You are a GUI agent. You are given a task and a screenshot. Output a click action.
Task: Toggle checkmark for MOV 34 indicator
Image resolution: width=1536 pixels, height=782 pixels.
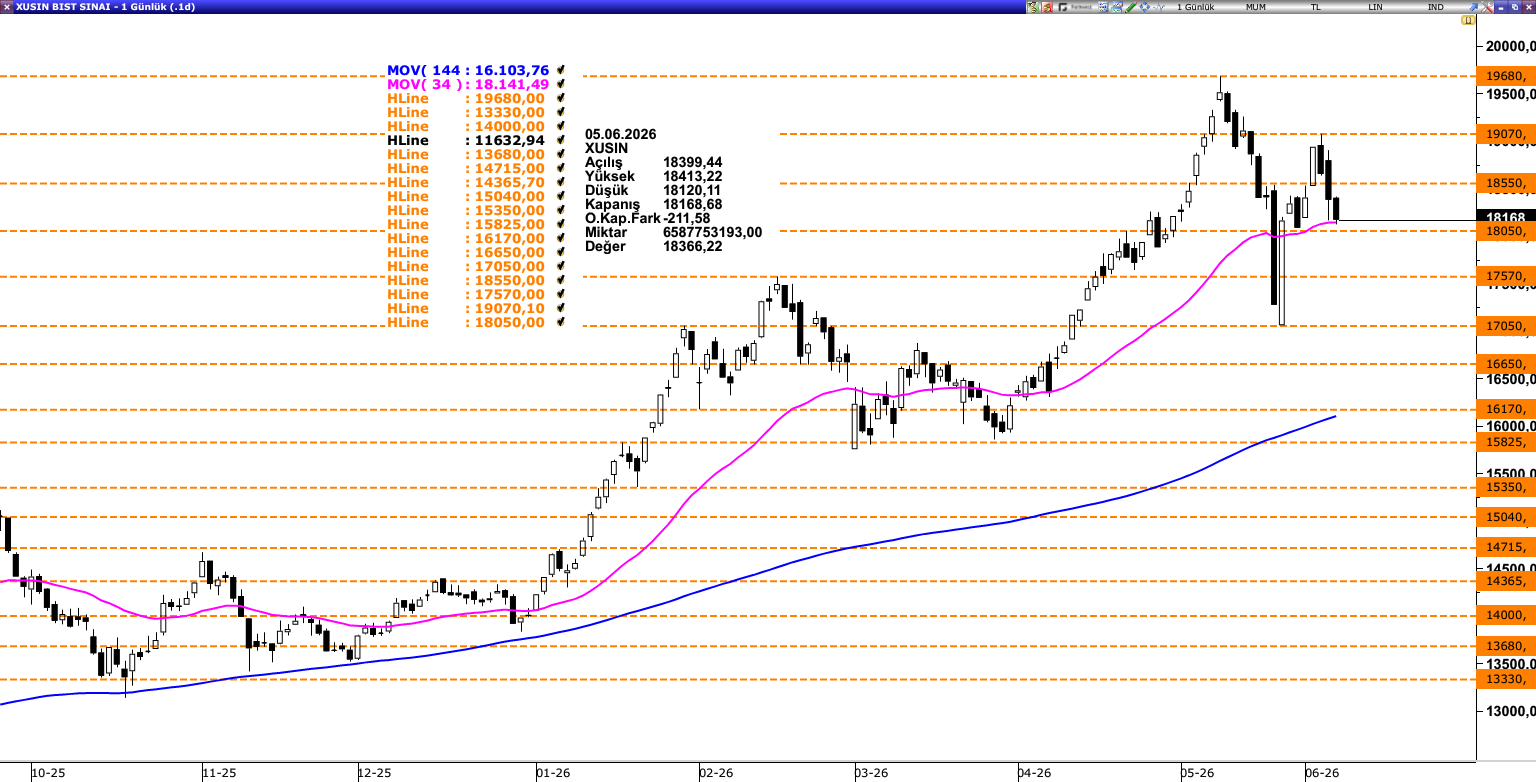coord(561,84)
